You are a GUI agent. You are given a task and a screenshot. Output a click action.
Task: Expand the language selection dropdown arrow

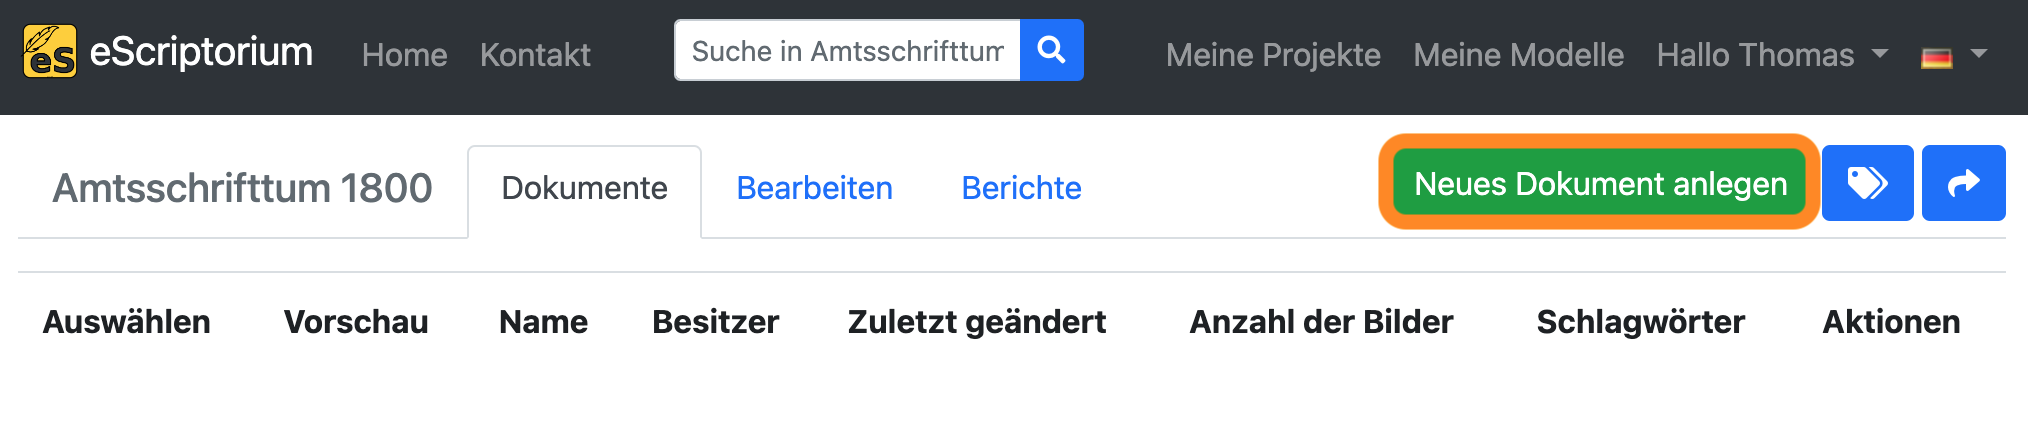click(1979, 54)
